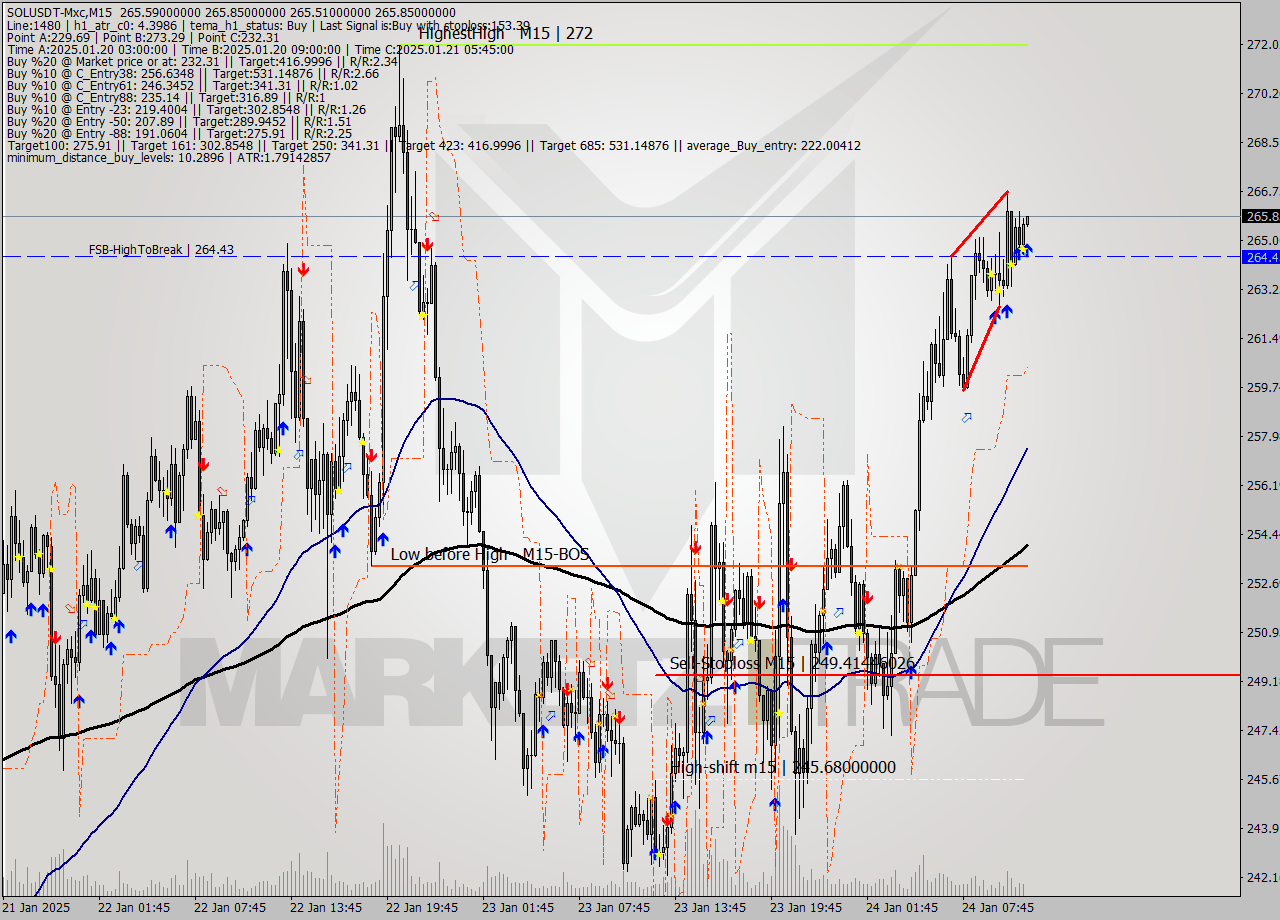
Task: Click the 23 Jan 07:45 time label
Action: [x=614, y=907]
